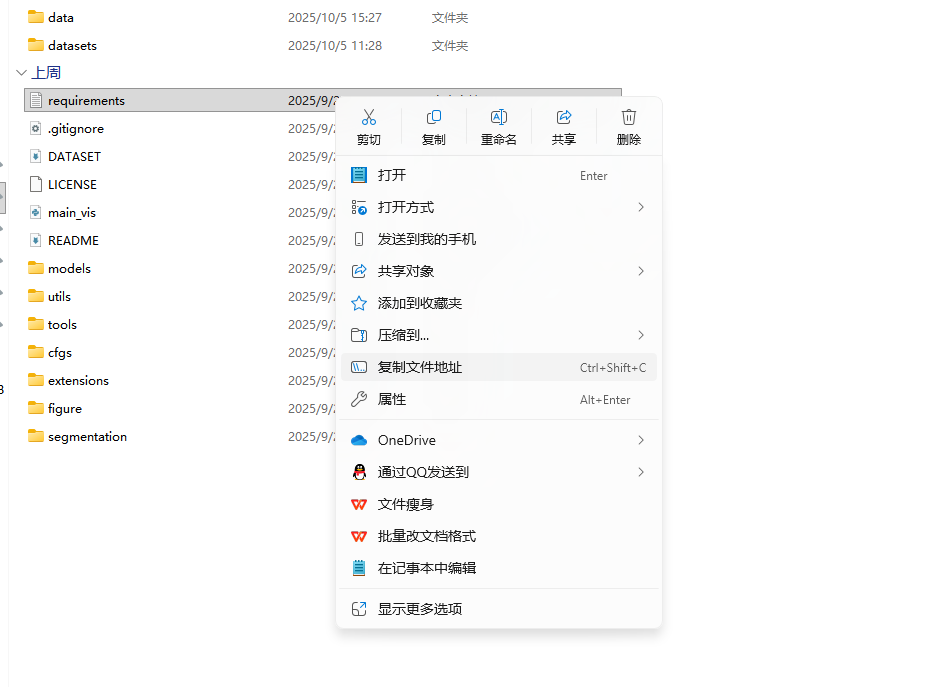
Task: Choose 在记事本中编辑 menu entry
Action: click(x=499, y=568)
